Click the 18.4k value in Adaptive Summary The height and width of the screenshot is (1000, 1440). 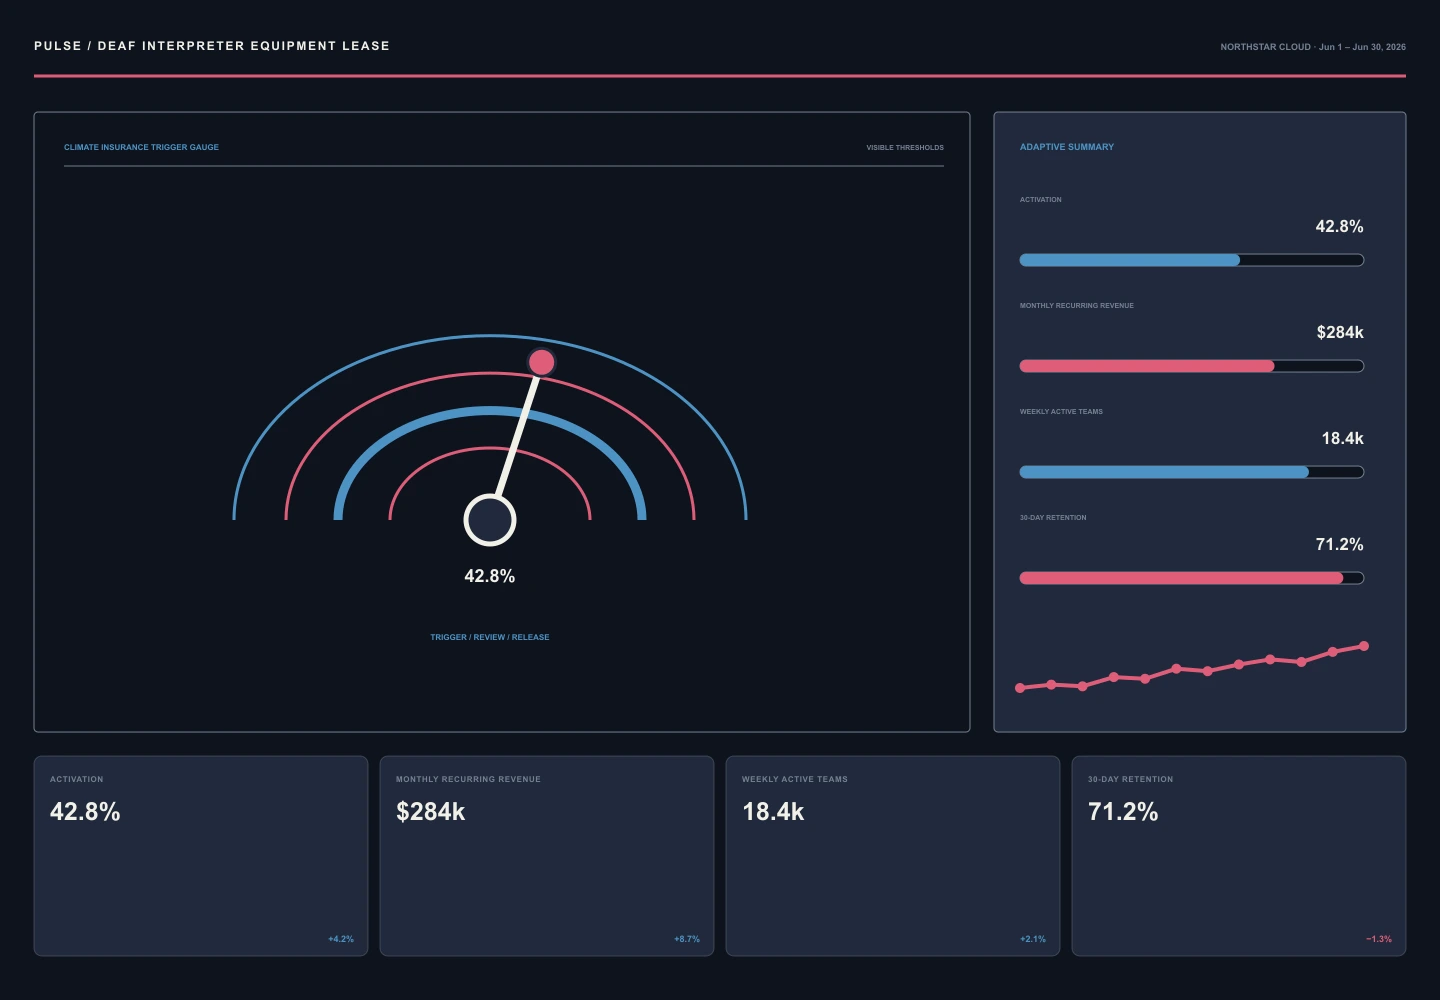(x=1342, y=439)
